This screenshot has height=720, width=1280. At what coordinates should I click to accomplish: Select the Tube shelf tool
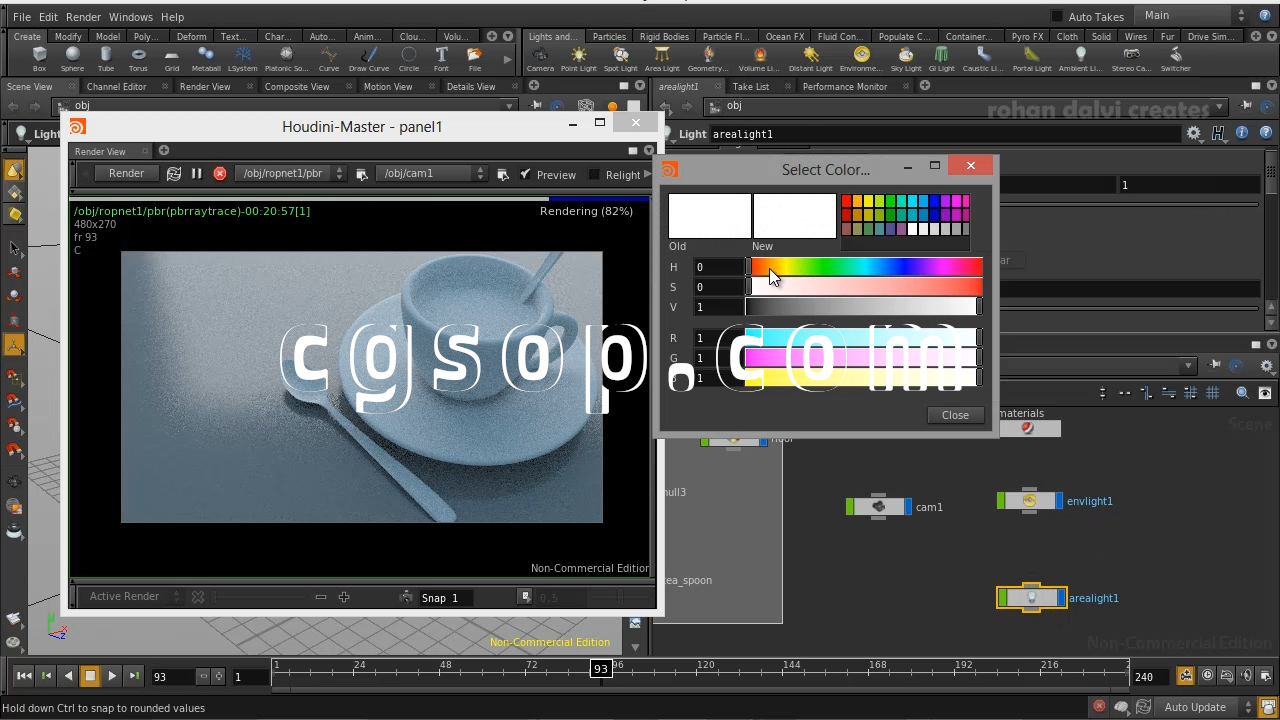(x=106, y=59)
